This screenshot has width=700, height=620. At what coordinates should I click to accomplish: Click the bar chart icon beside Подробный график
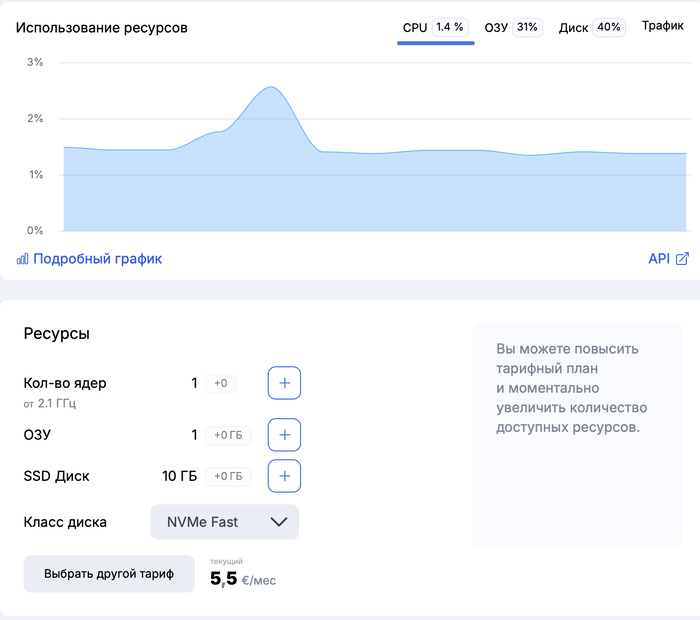tap(22, 259)
